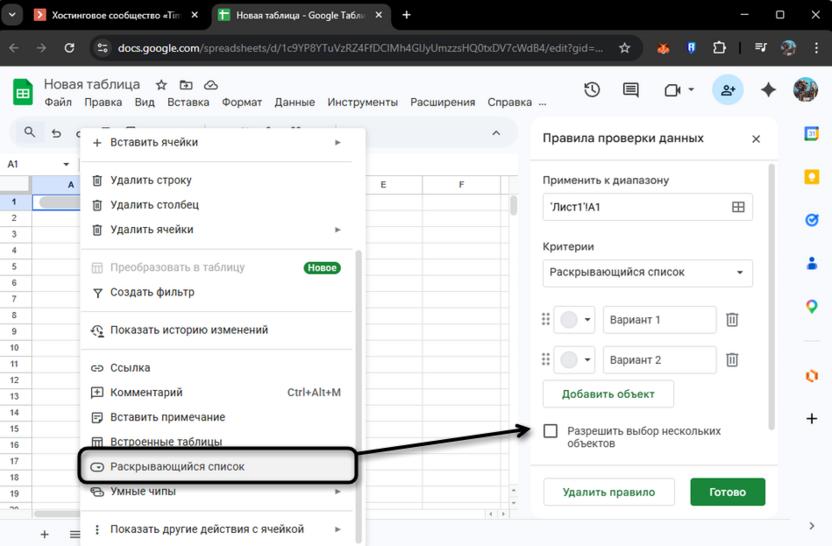Click the Вариант 1 text field
Image resolution: width=832 pixels, height=546 pixels.
click(660, 319)
